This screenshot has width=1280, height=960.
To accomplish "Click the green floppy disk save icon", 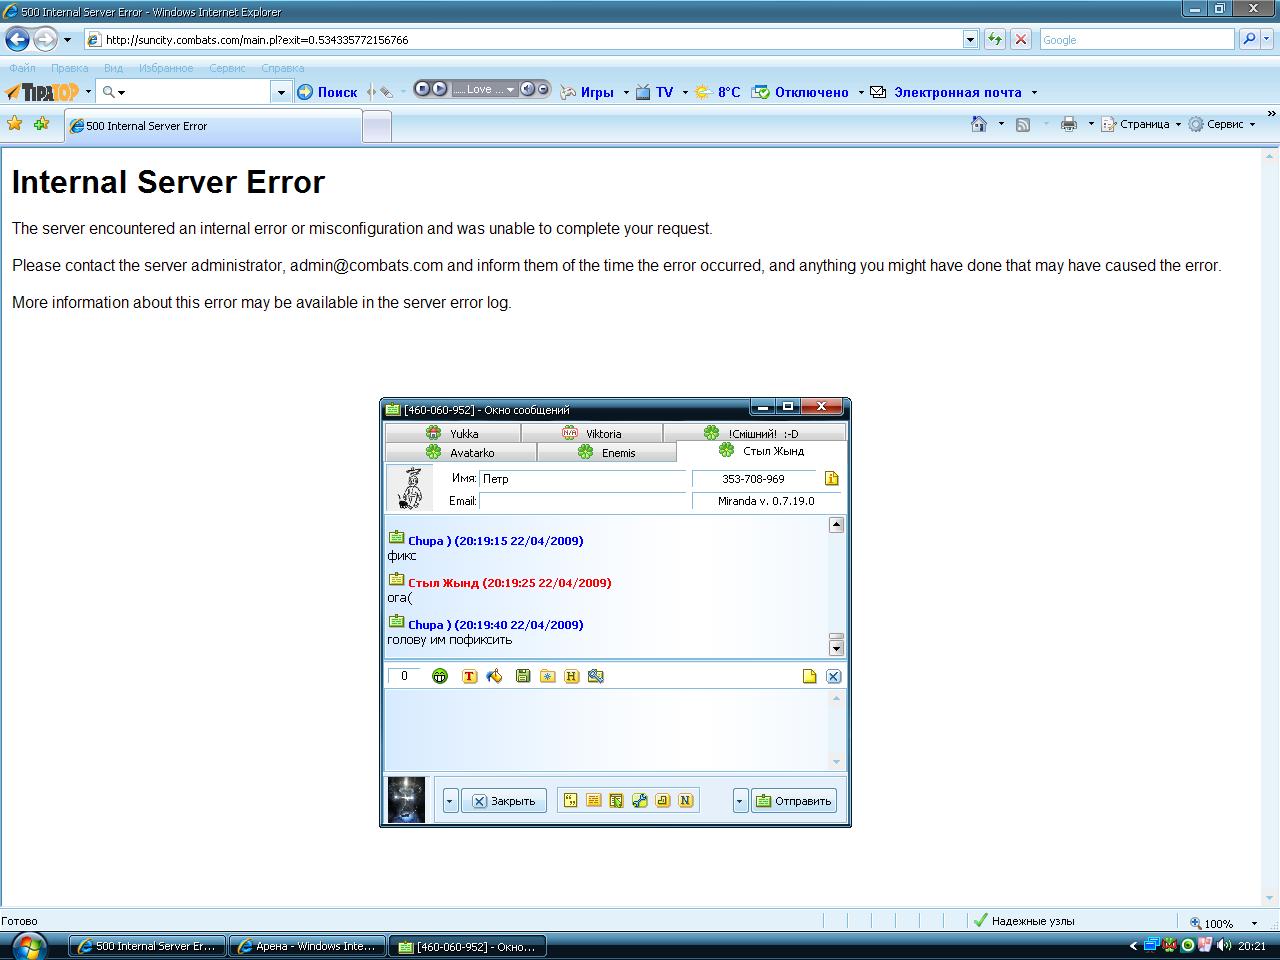I will [x=523, y=677].
